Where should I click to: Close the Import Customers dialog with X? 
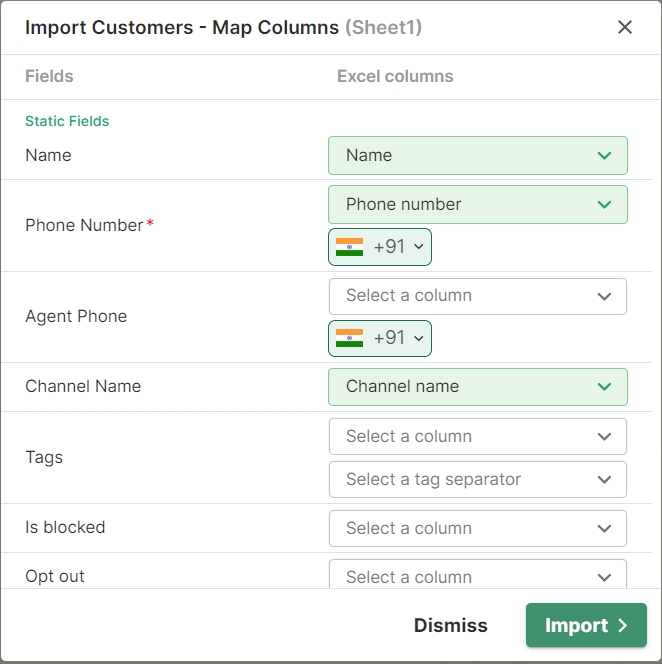625,27
